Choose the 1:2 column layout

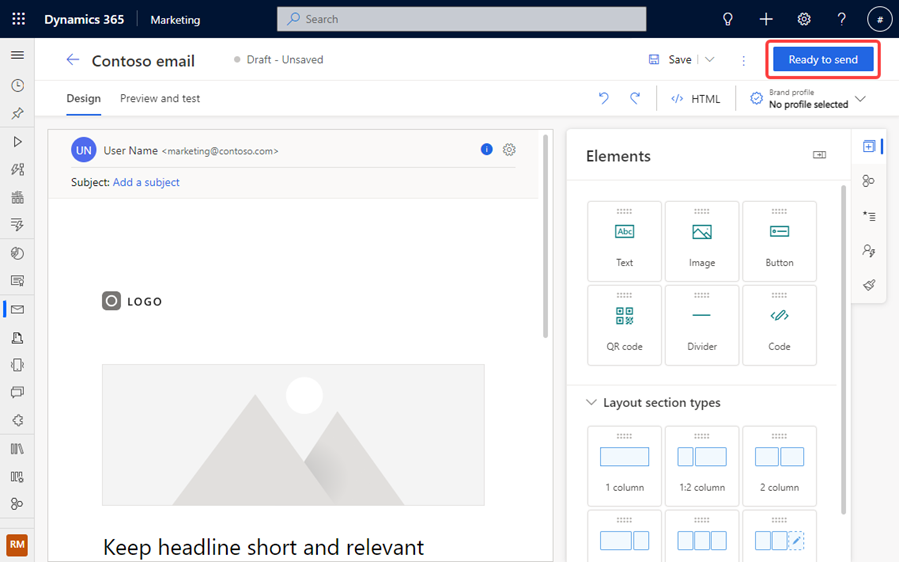click(x=702, y=466)
